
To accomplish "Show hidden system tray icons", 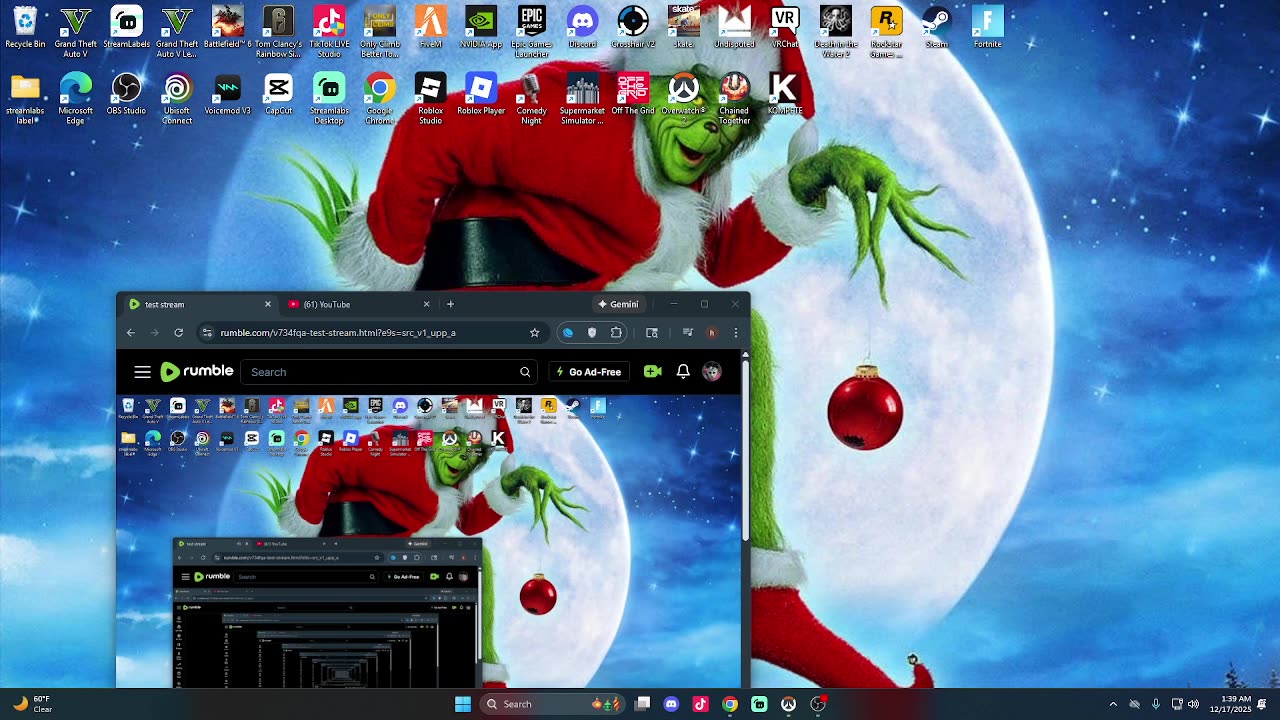I will [x=1113, y=704].
